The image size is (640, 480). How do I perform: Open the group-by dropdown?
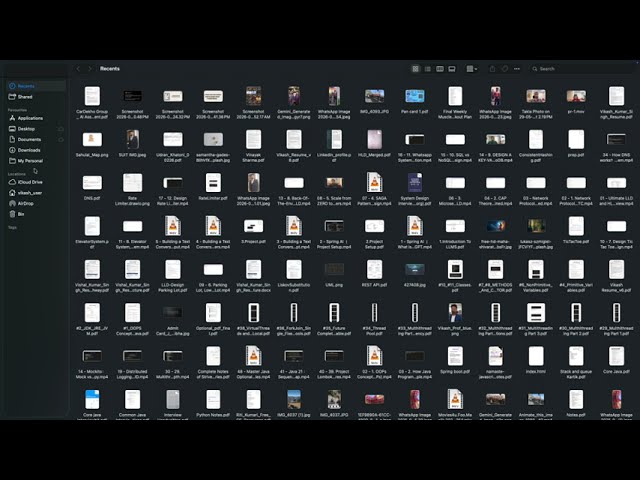472,69
